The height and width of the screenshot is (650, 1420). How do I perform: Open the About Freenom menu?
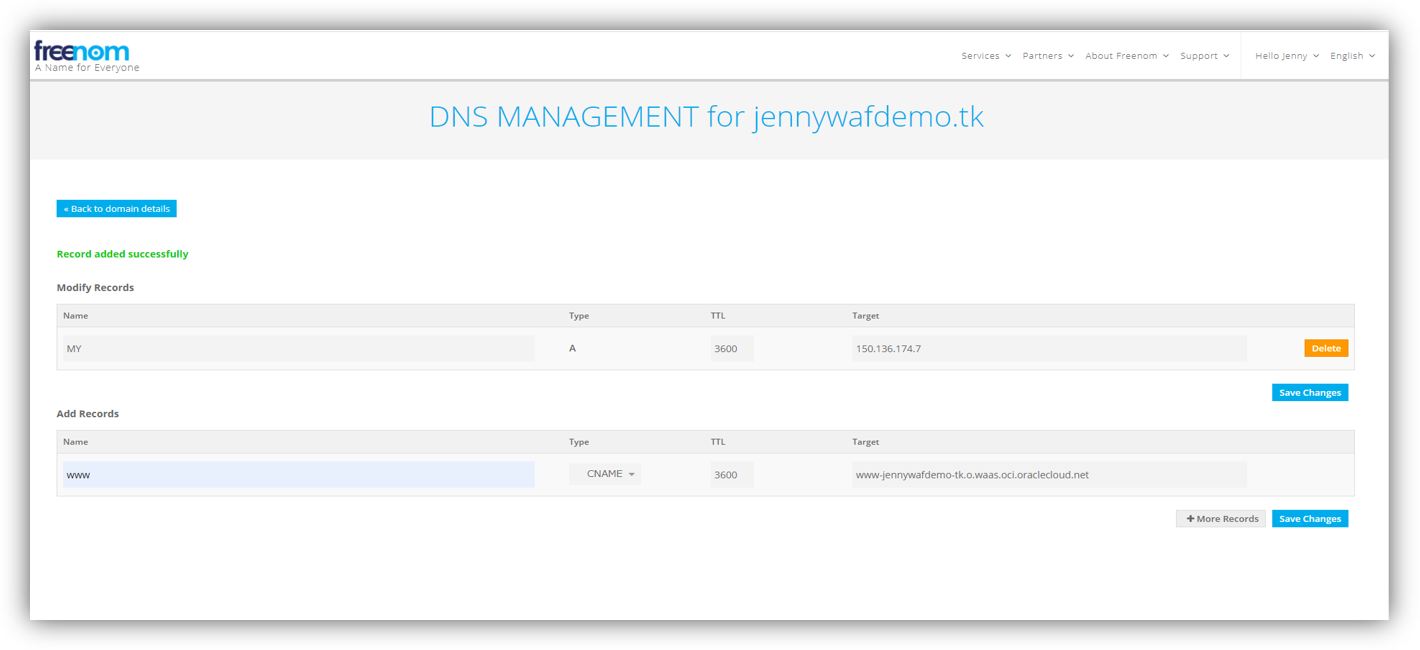pyautogui.click(x=1126, y=56)
